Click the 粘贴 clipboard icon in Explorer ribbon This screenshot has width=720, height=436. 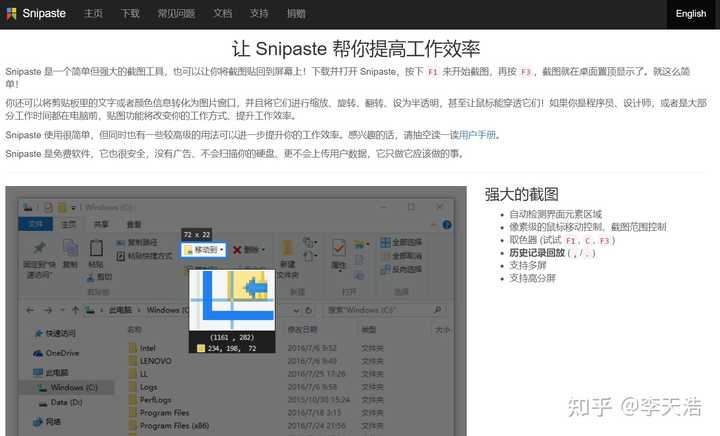[96, 248]
